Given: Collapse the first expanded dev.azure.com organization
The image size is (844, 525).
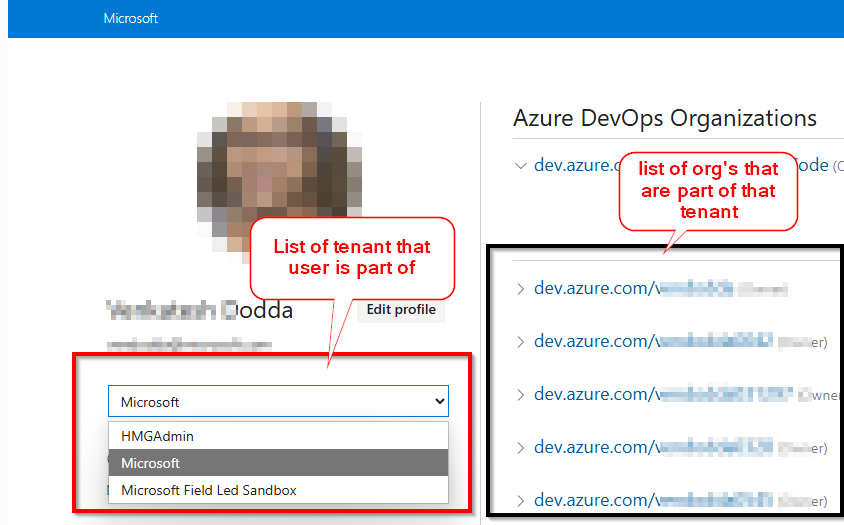Looking at the screenshot, I should tap(520, 166).
